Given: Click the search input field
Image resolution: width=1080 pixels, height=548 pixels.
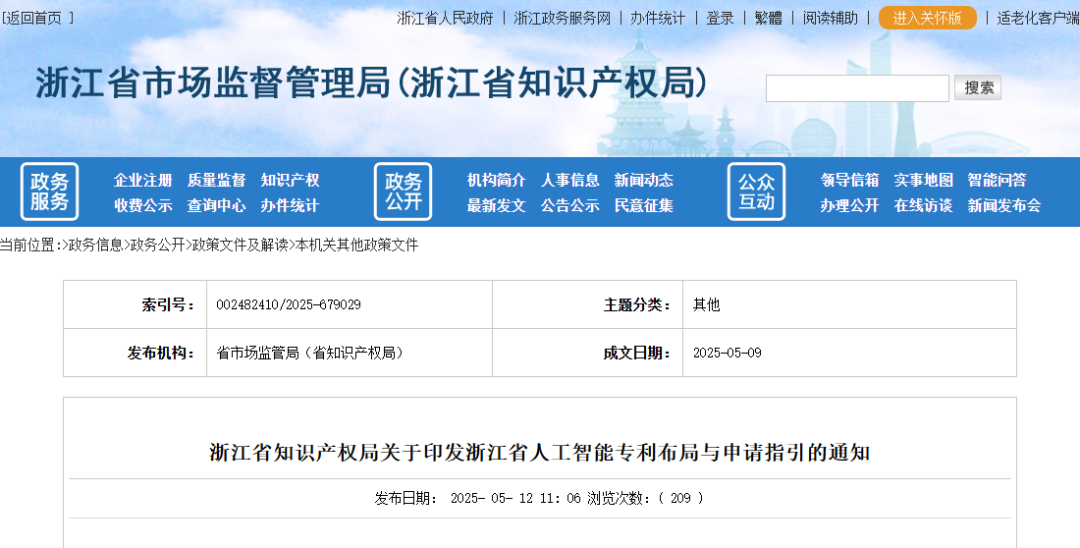Looking at the screenshot, I should tap(857, 88).
